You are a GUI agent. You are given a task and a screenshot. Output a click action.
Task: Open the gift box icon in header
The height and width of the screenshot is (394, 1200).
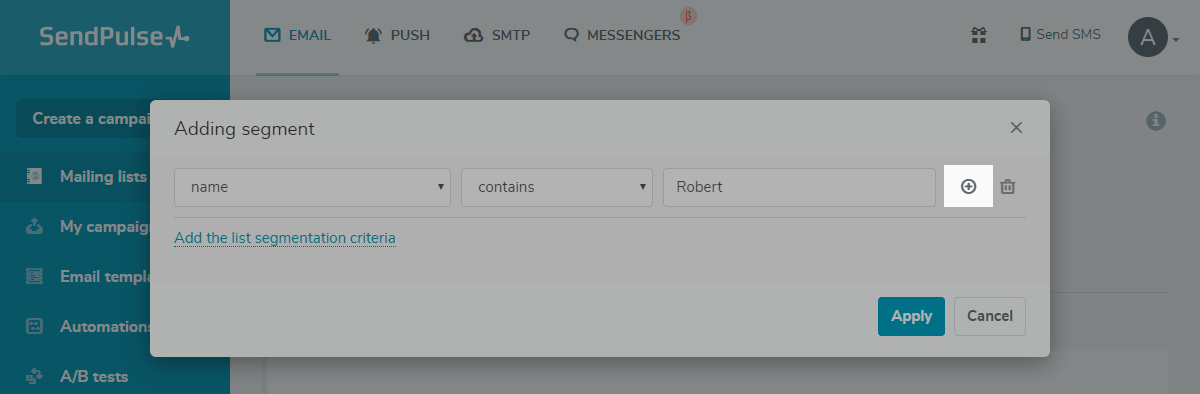(x=979, y=35)
